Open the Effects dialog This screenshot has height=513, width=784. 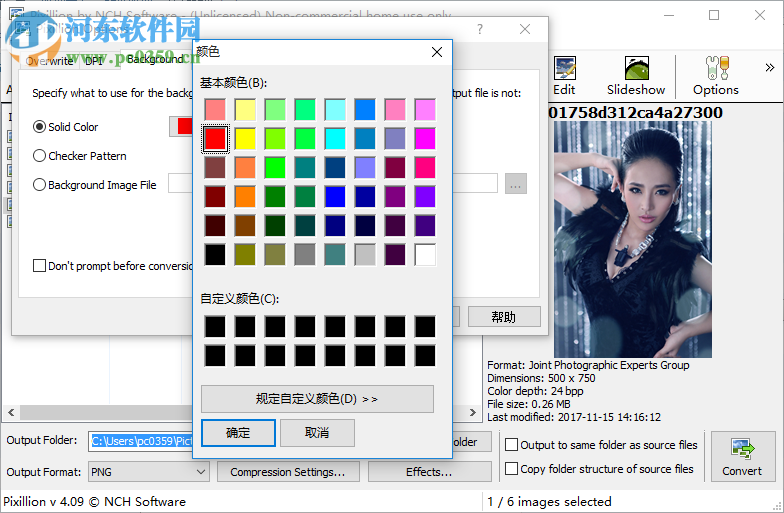429,472
